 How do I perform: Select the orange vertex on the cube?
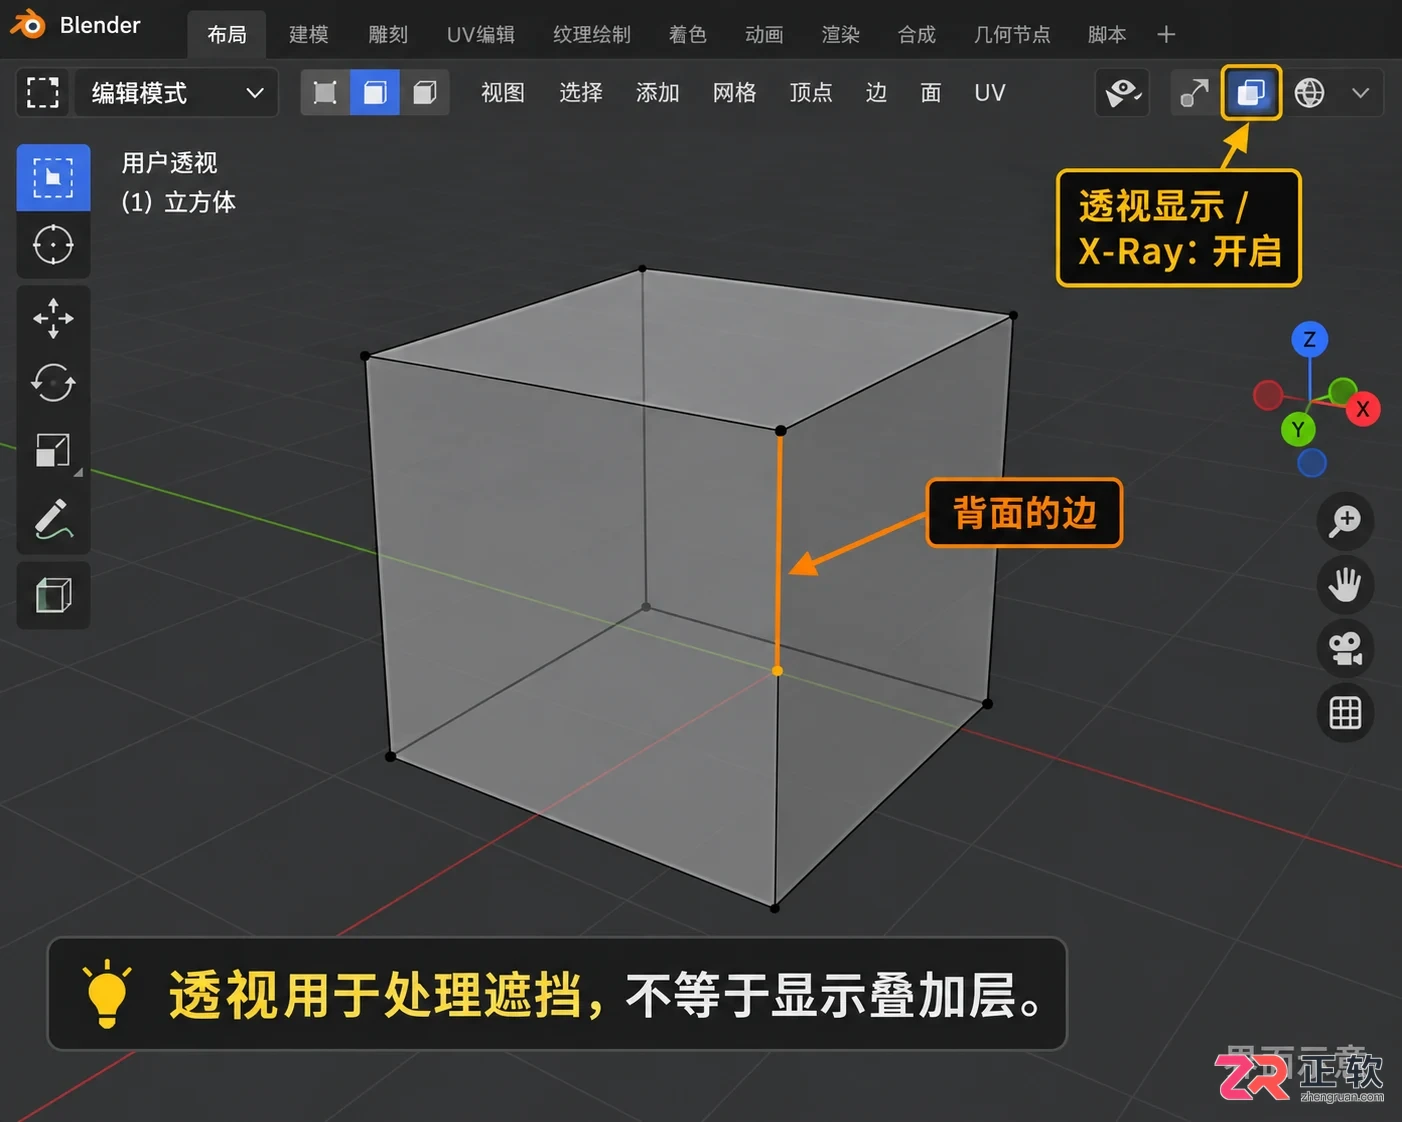(x=777, y=671)
